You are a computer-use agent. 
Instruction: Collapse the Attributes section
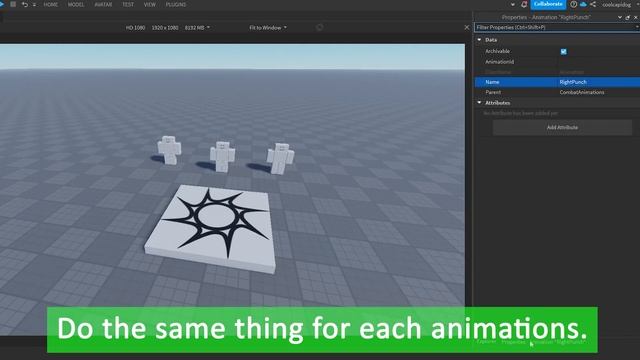[x=479, y=102]
